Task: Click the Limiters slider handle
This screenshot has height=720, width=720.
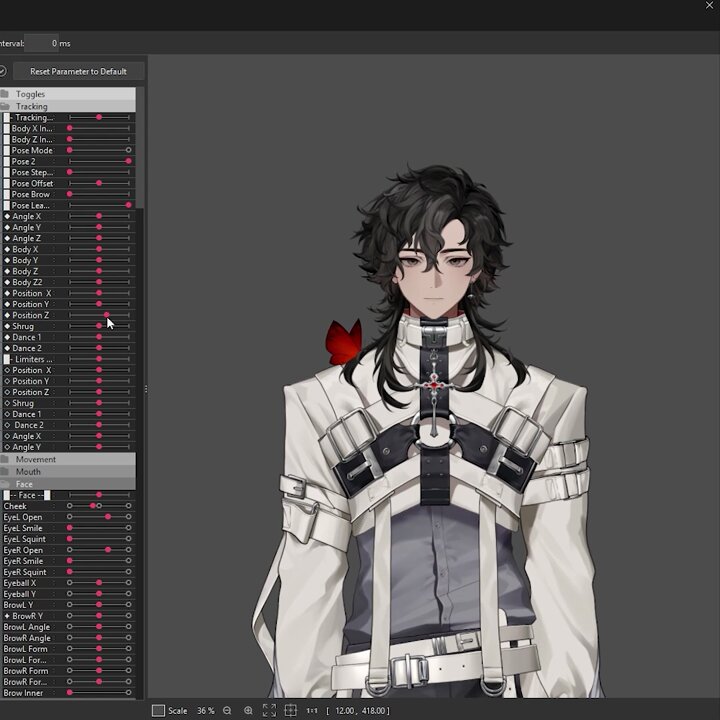Action: tap(99, 359)
